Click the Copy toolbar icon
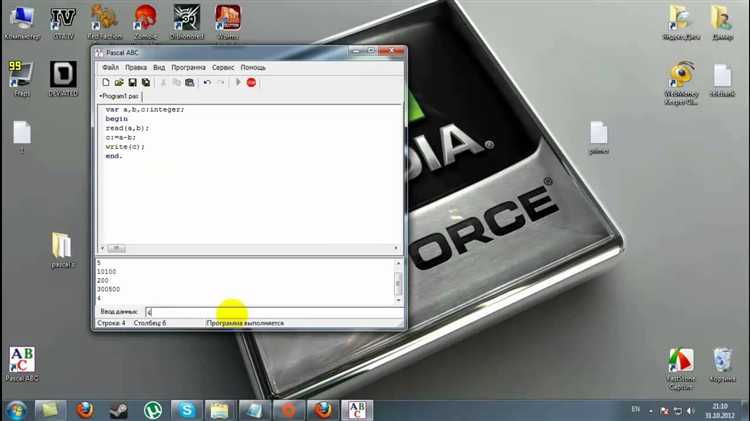 pyautogui.click(x=176, y=82)
